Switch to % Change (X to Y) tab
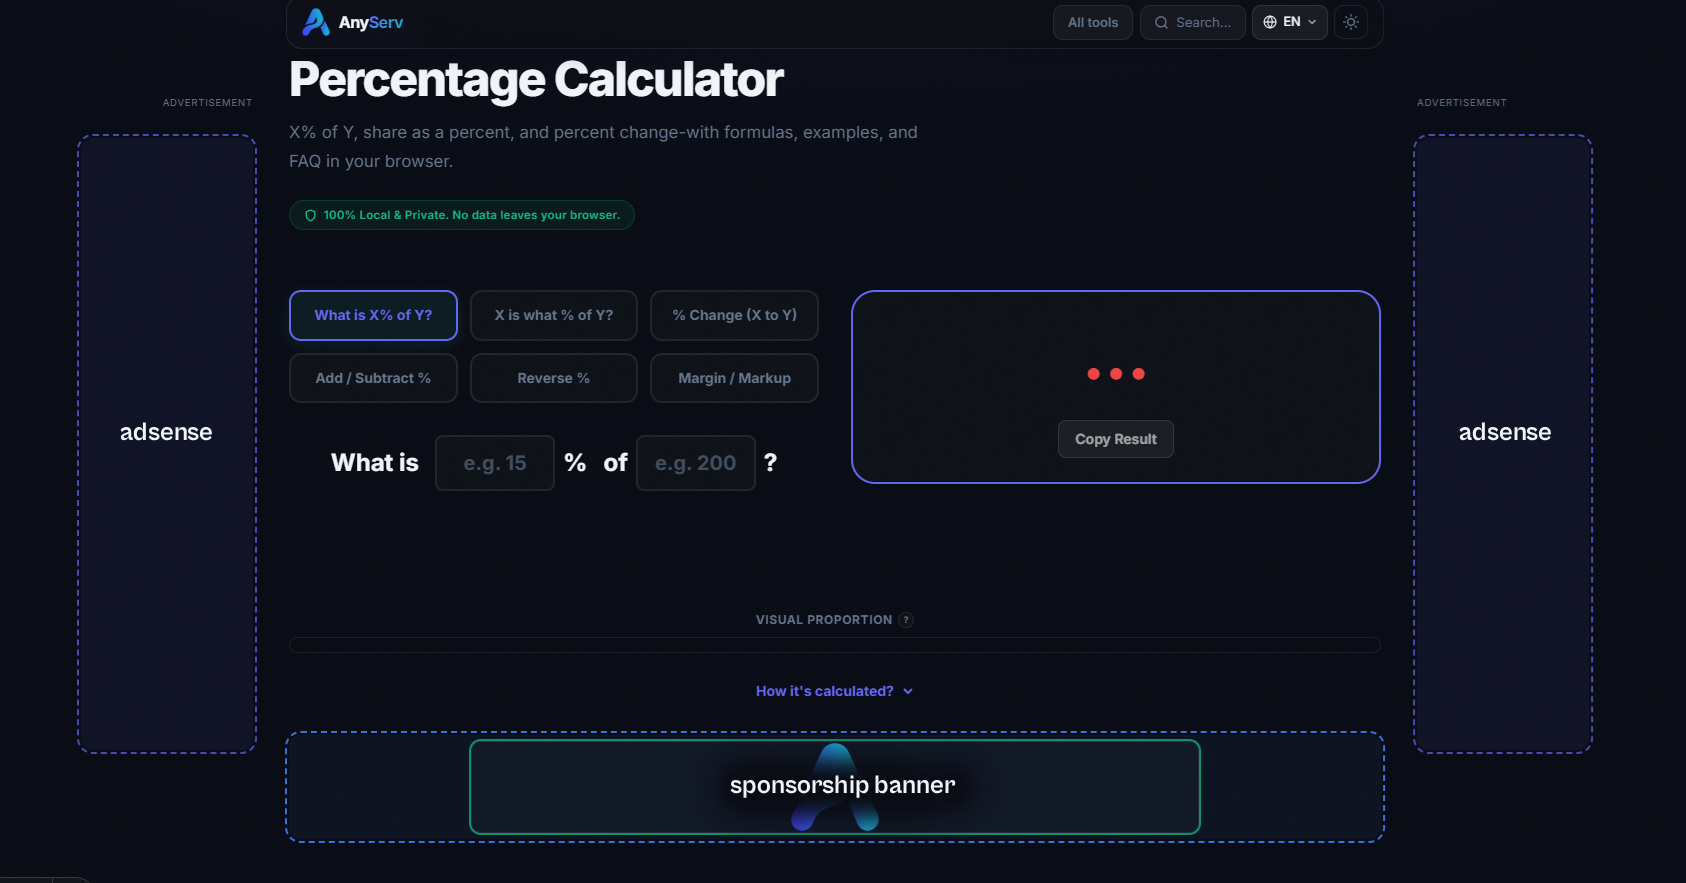Image resolution: width=1686 pixels, height=883 pixels. pyautogui.click(x=734, y=315)
